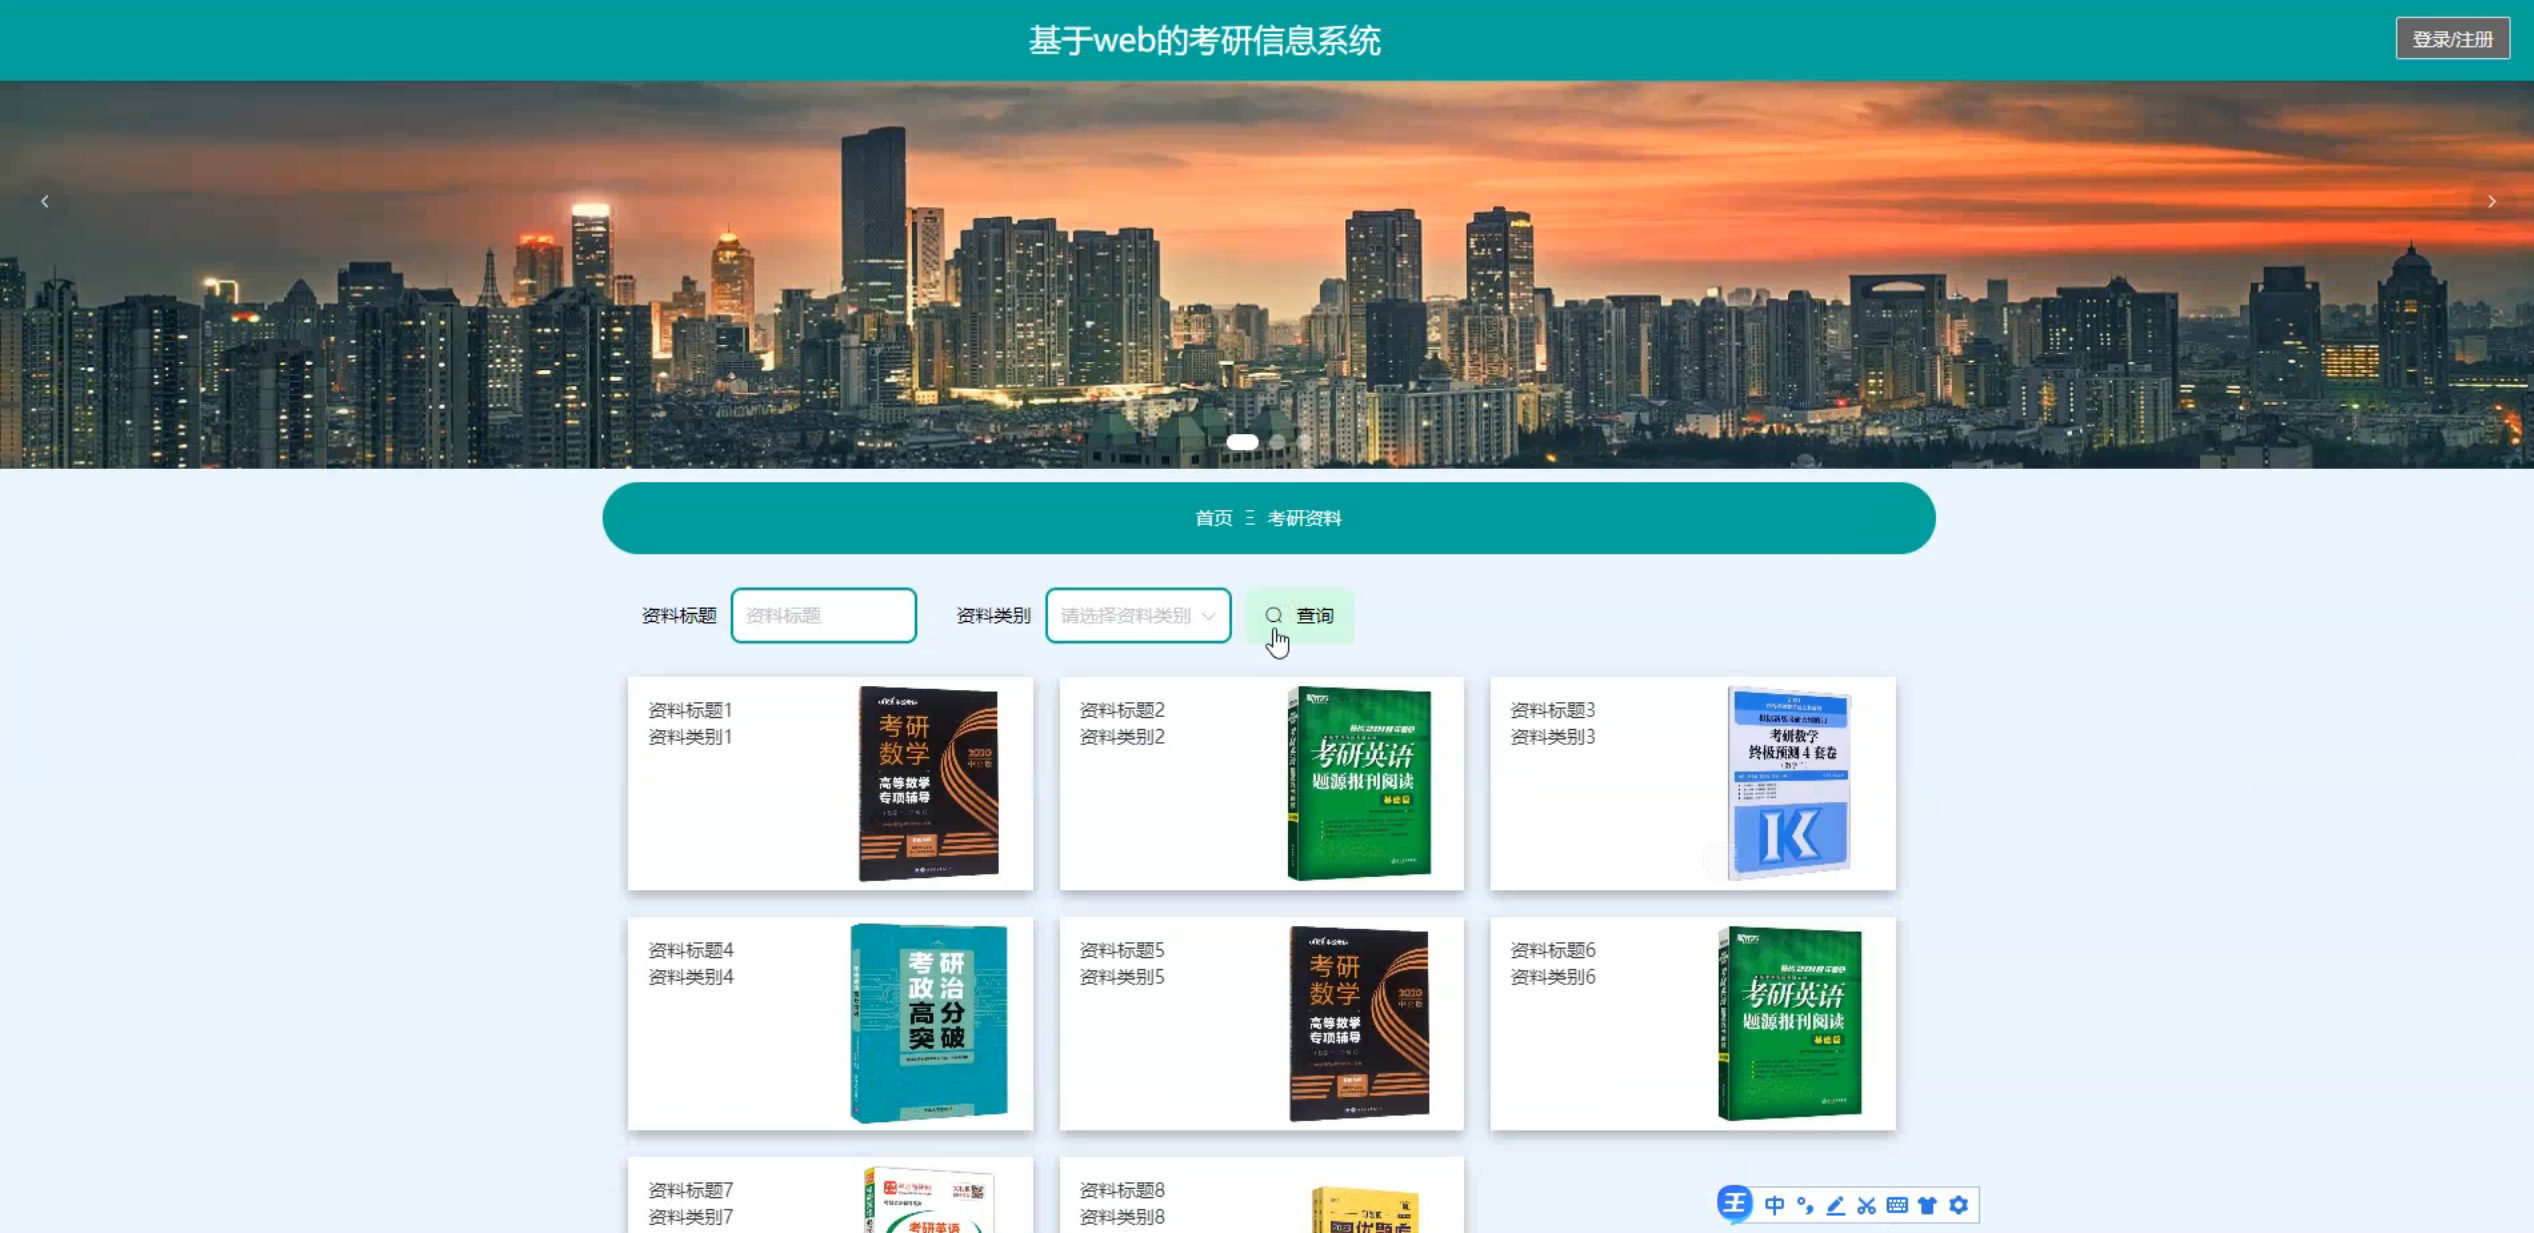Click the text 资料标题1
This screenshot has width=2534, height=1233.
coord(690,710)
